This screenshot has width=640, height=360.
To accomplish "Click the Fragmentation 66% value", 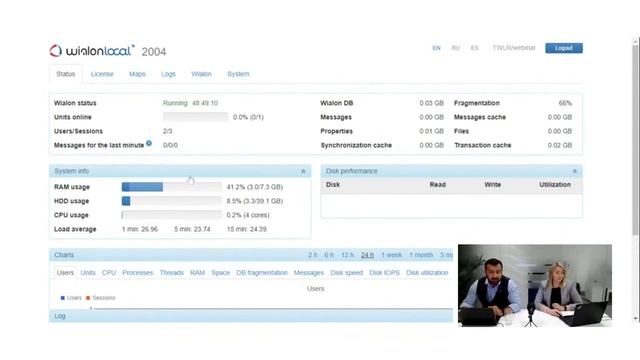I will click(565, 103).
